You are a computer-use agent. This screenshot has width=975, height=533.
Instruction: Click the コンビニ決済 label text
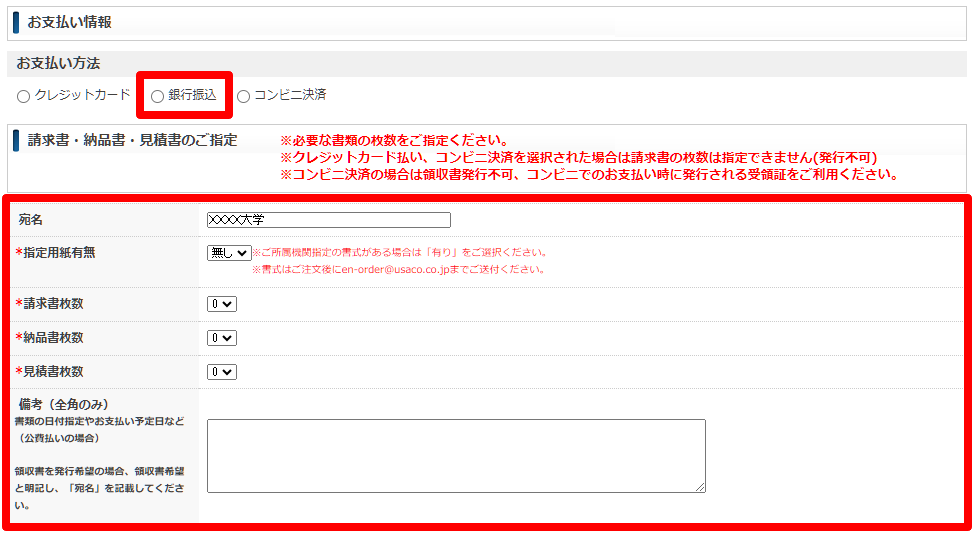point(290,96)
